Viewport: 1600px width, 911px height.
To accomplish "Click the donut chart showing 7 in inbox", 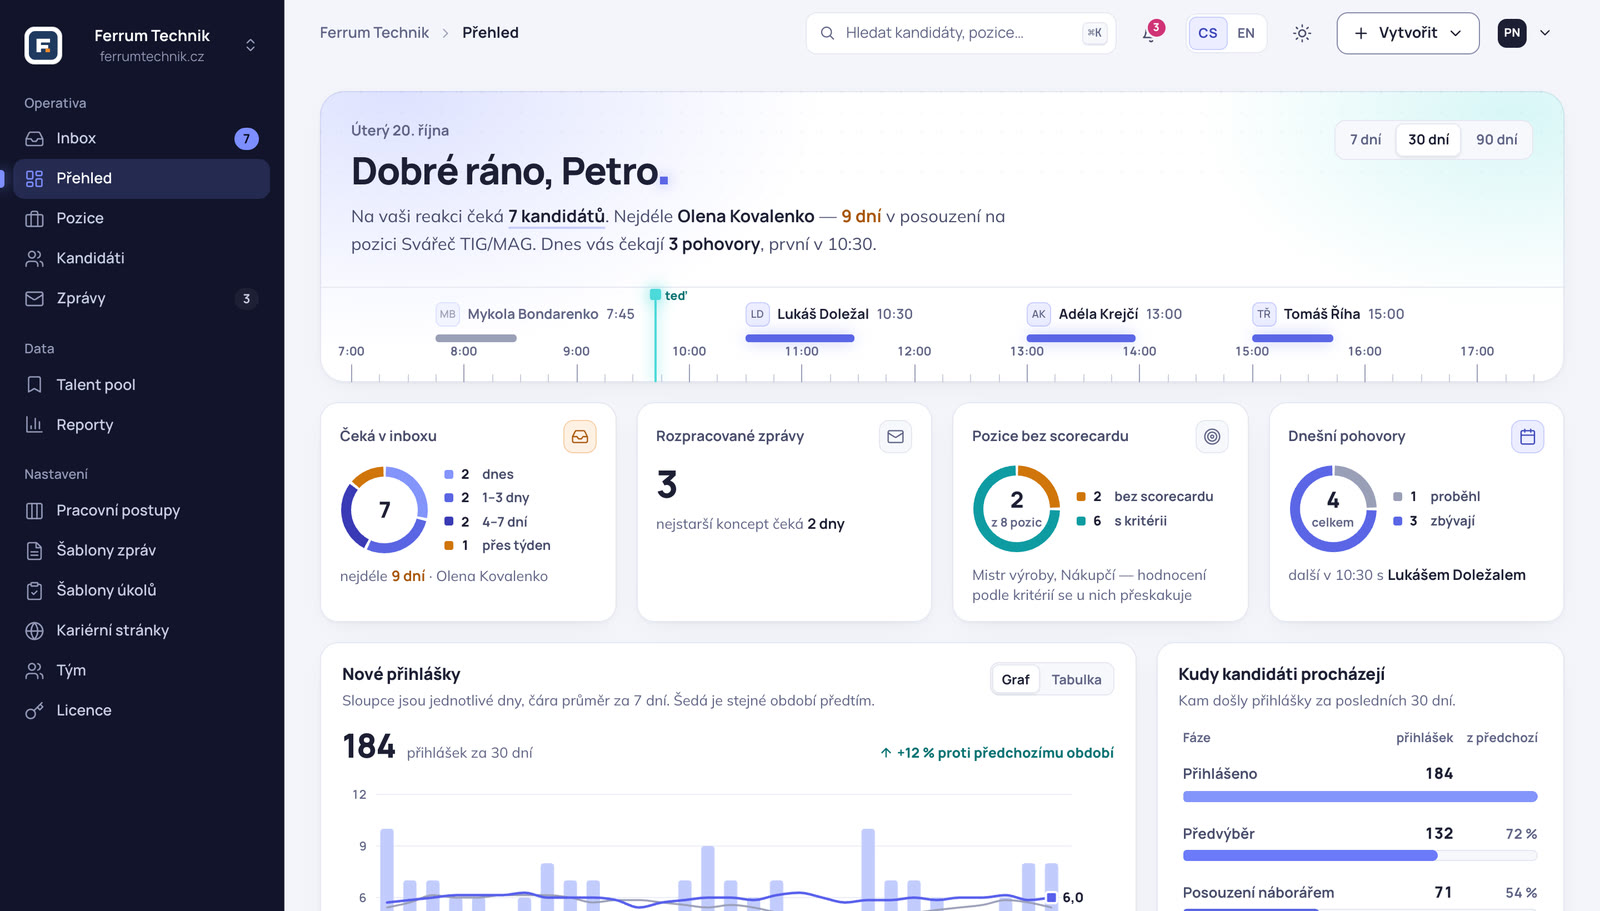I will point(384,510).
